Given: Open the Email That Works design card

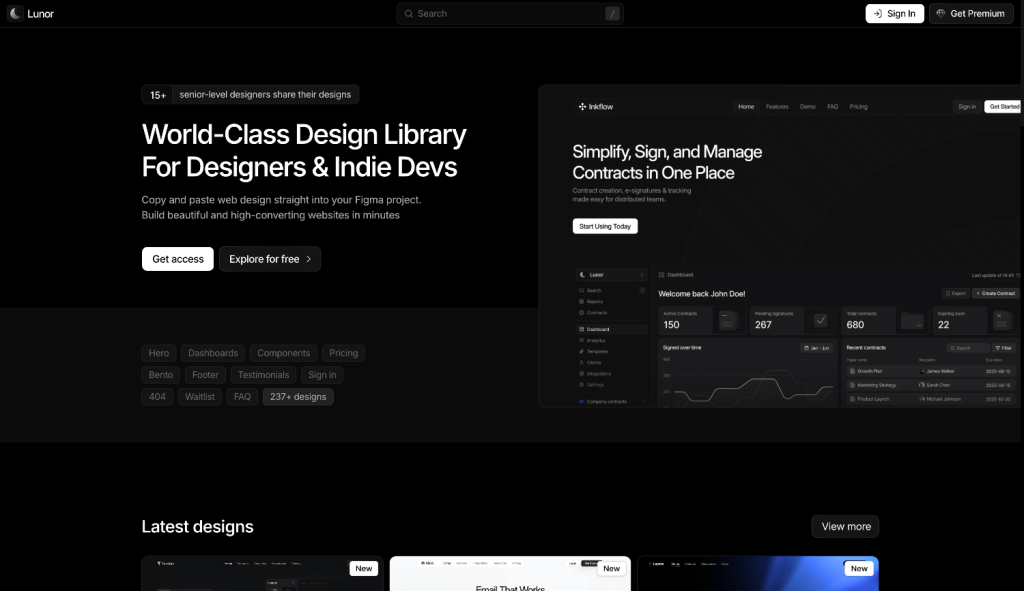Looking at the screenshot, I should (x=510, y=574).
